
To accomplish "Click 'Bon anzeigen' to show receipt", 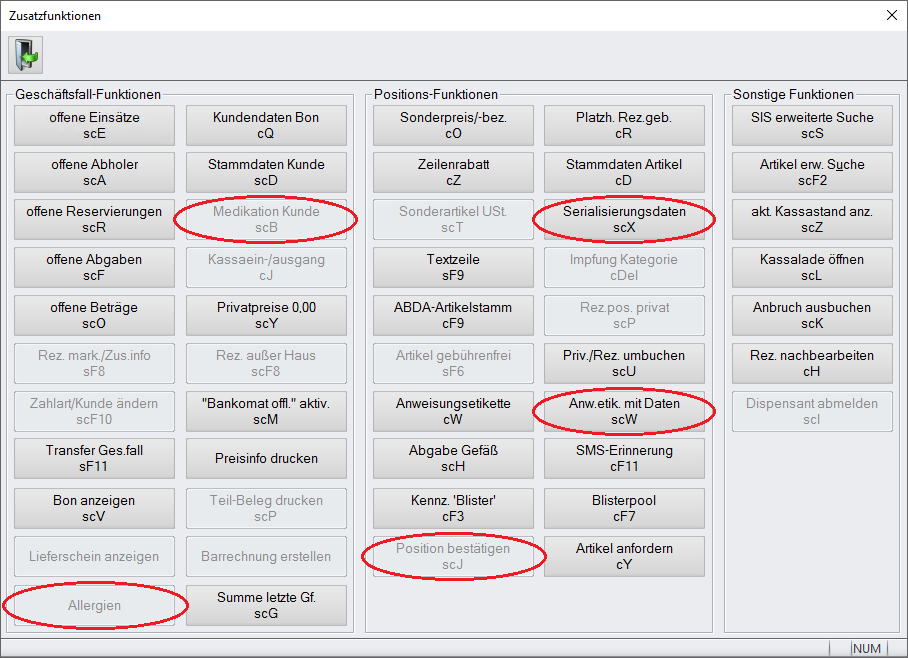I will [95, 508].
